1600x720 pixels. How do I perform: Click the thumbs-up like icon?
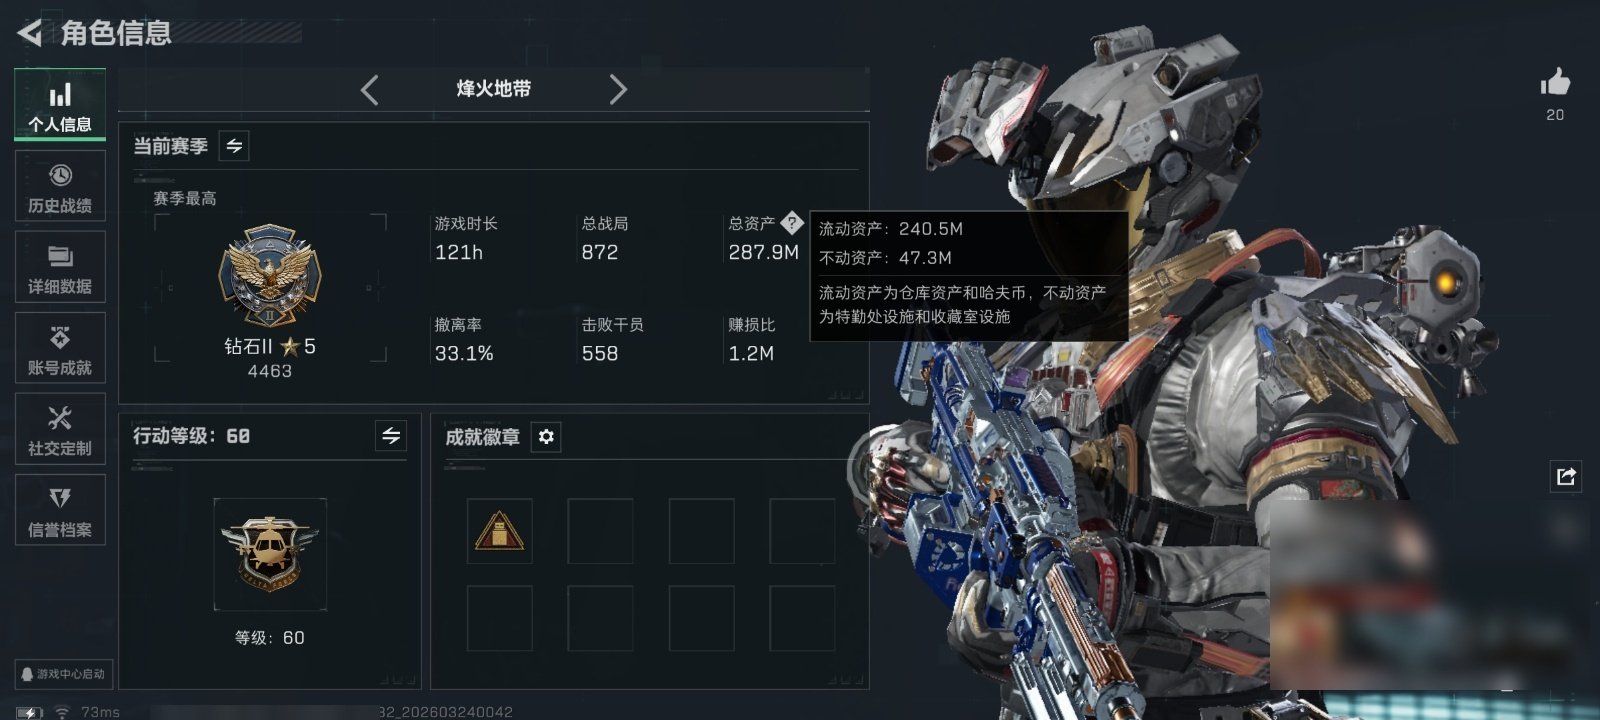point(1555,83)
